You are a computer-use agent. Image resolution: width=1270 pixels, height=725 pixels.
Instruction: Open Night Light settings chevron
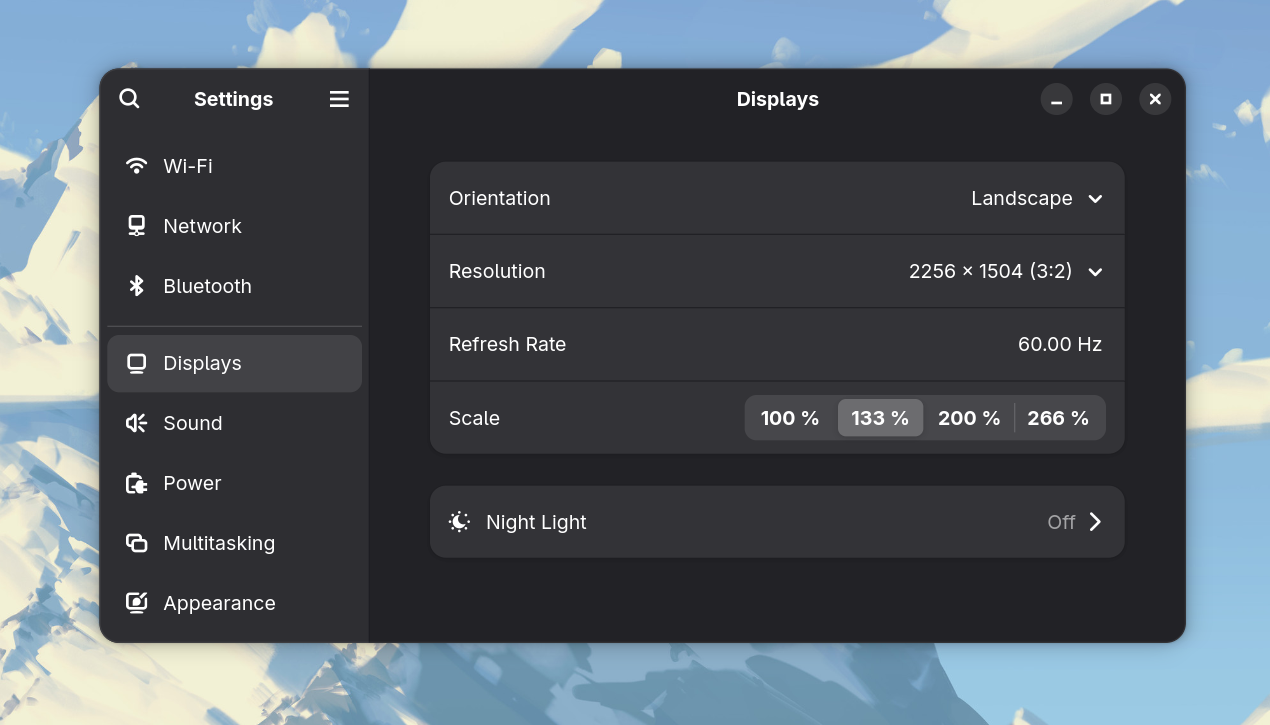1095,522
